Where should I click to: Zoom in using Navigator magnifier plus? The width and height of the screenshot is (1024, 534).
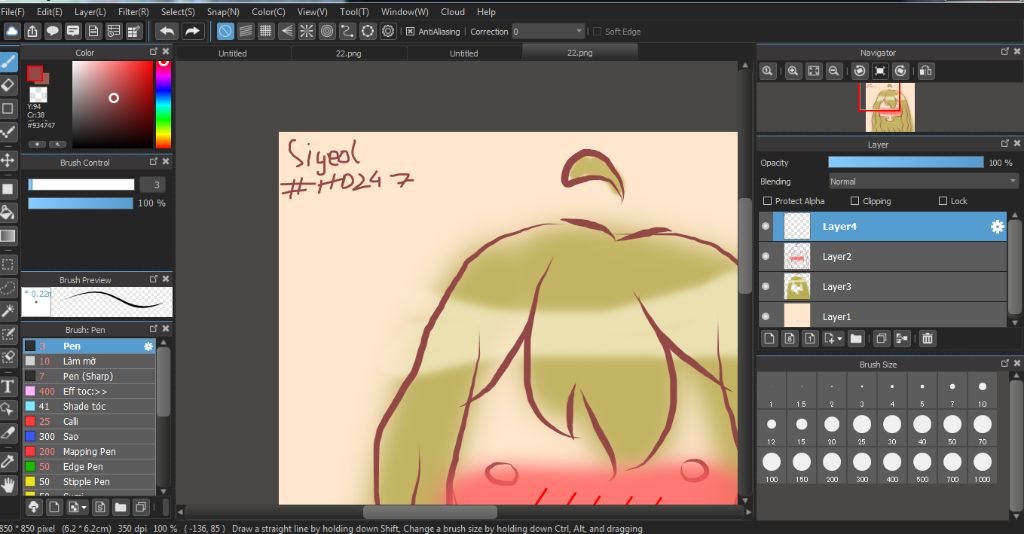[793, 71]
